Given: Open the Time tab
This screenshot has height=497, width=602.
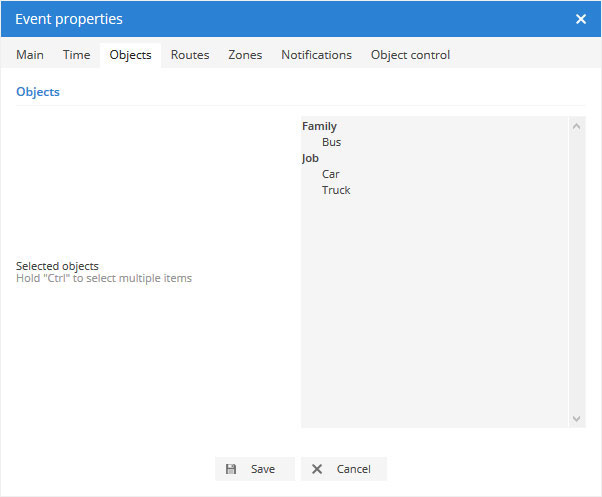Looking at the screenshot, I should click(76, 55).
